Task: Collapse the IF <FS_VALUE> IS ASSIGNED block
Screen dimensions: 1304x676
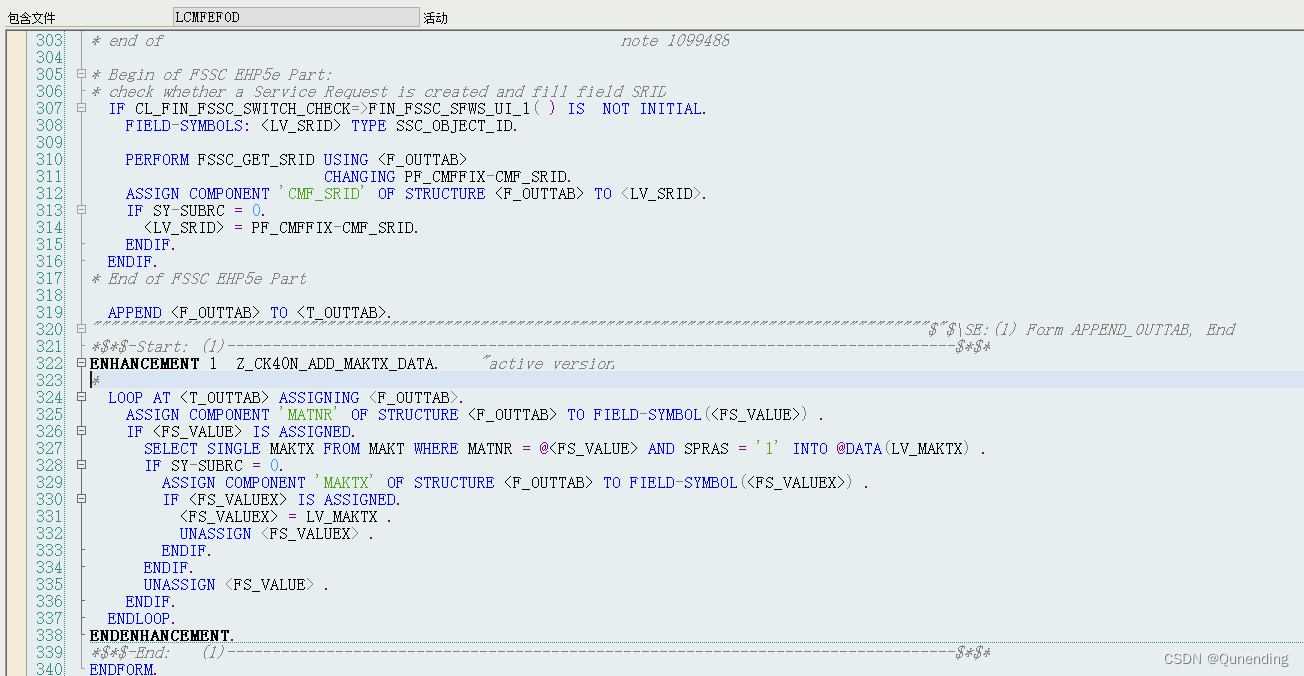Action: [80, 431]
